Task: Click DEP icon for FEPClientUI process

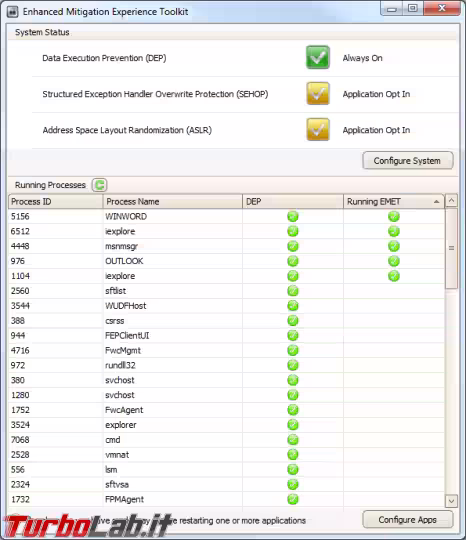Action: [293, 335]
